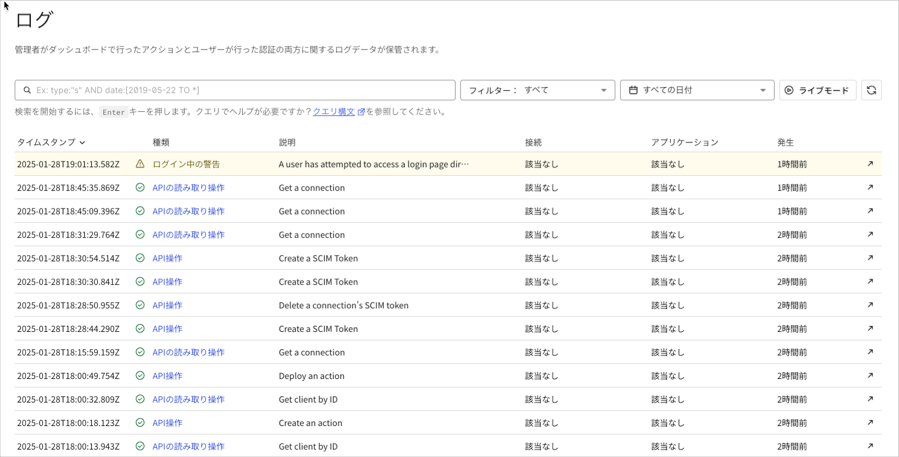
Task: Open details arrow for 18:15:59.159Z log
Action: [870, 352]
